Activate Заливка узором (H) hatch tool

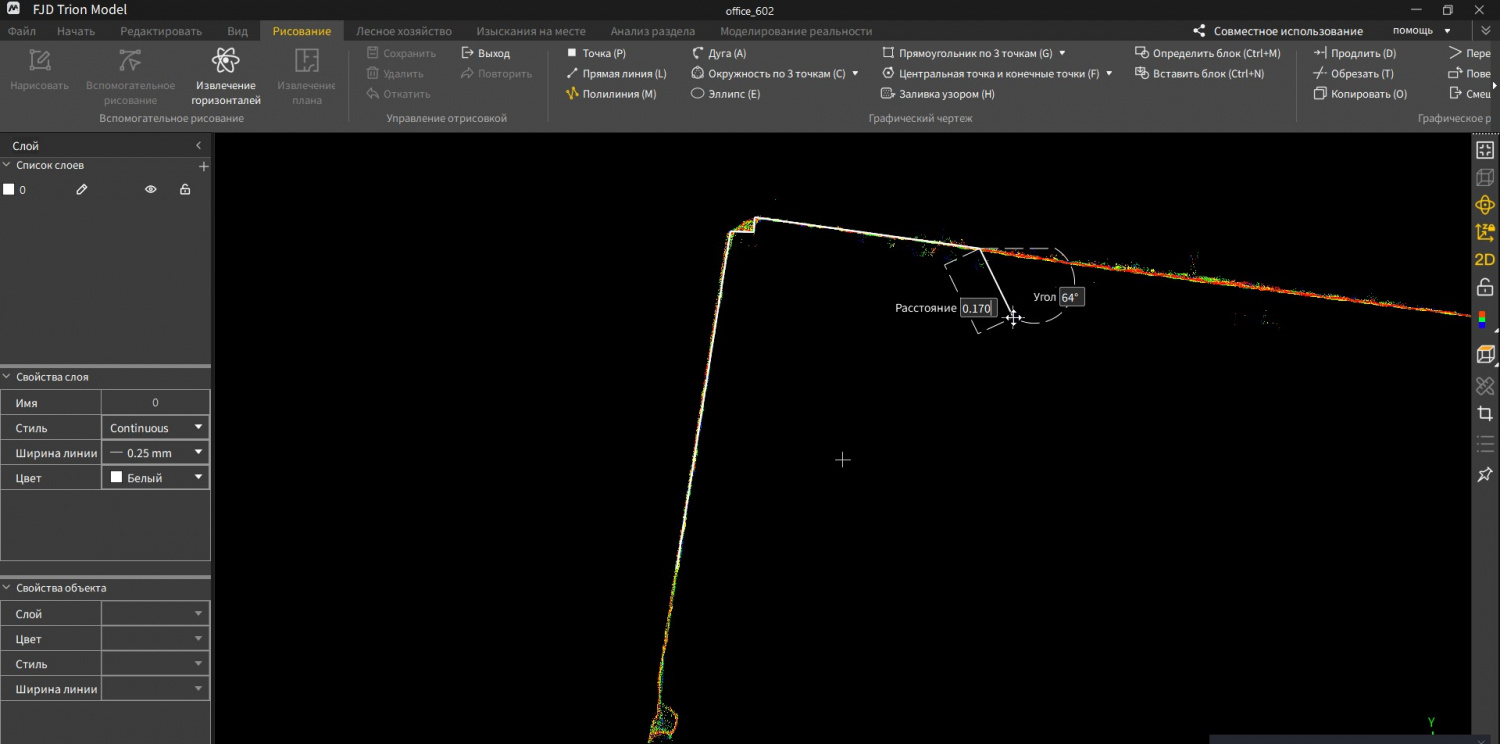(x=938, y=94)
